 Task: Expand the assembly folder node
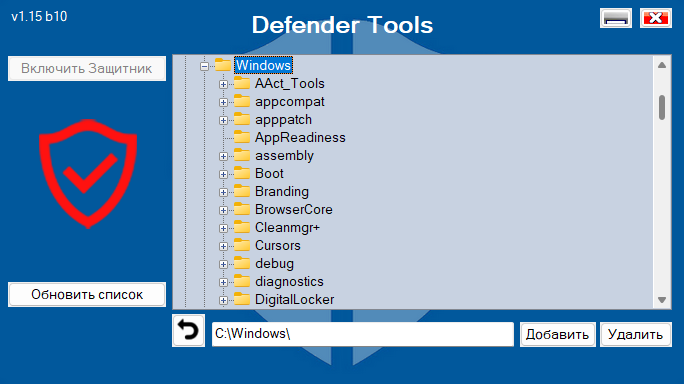223,156
